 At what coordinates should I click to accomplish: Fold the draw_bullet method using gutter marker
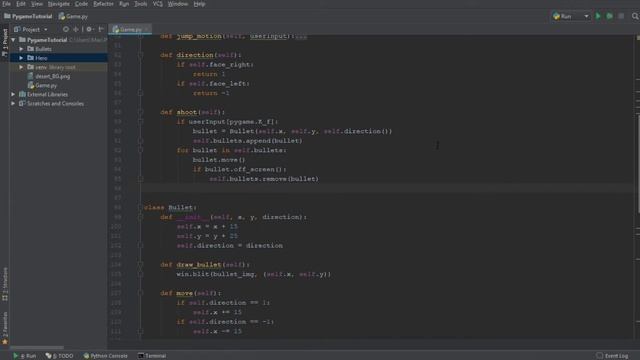140,265
